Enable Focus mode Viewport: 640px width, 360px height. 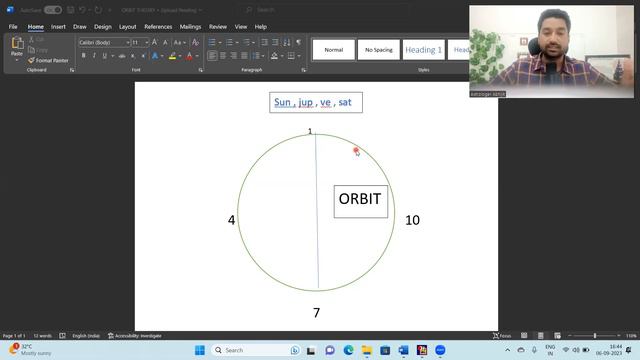502,336
